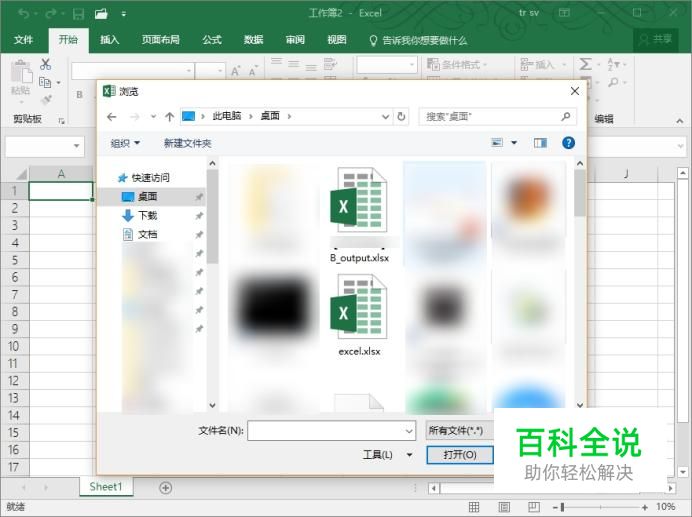The width and height of the screenshot is (692, 517).
Task: Click the Open button
Action: [460, 455]
